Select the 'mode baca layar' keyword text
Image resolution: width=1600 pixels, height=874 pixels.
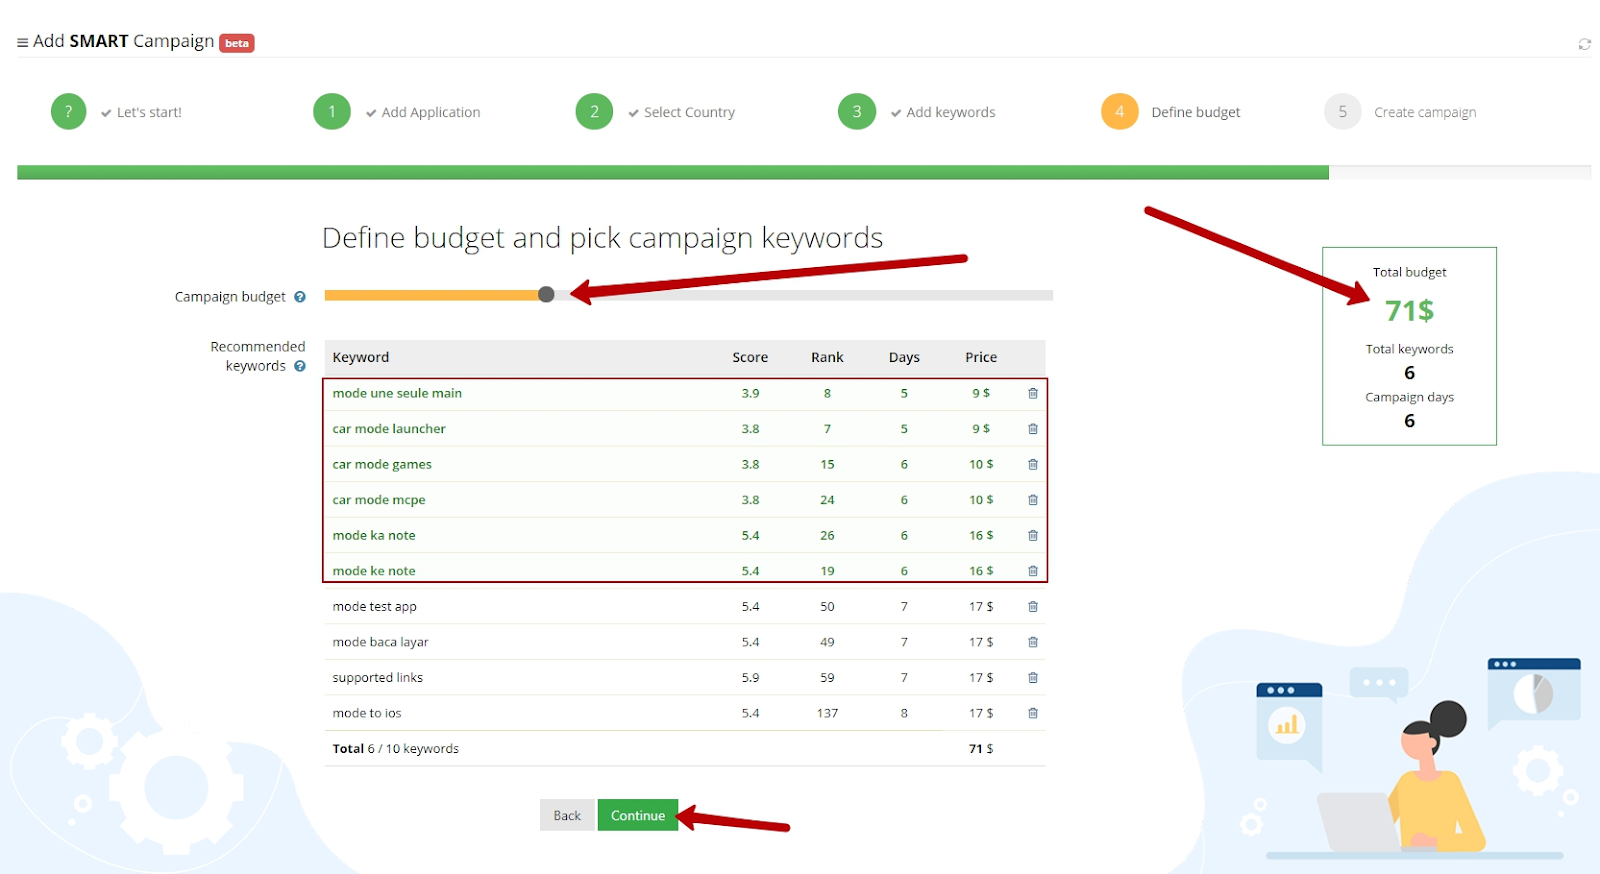click(380, 642)
